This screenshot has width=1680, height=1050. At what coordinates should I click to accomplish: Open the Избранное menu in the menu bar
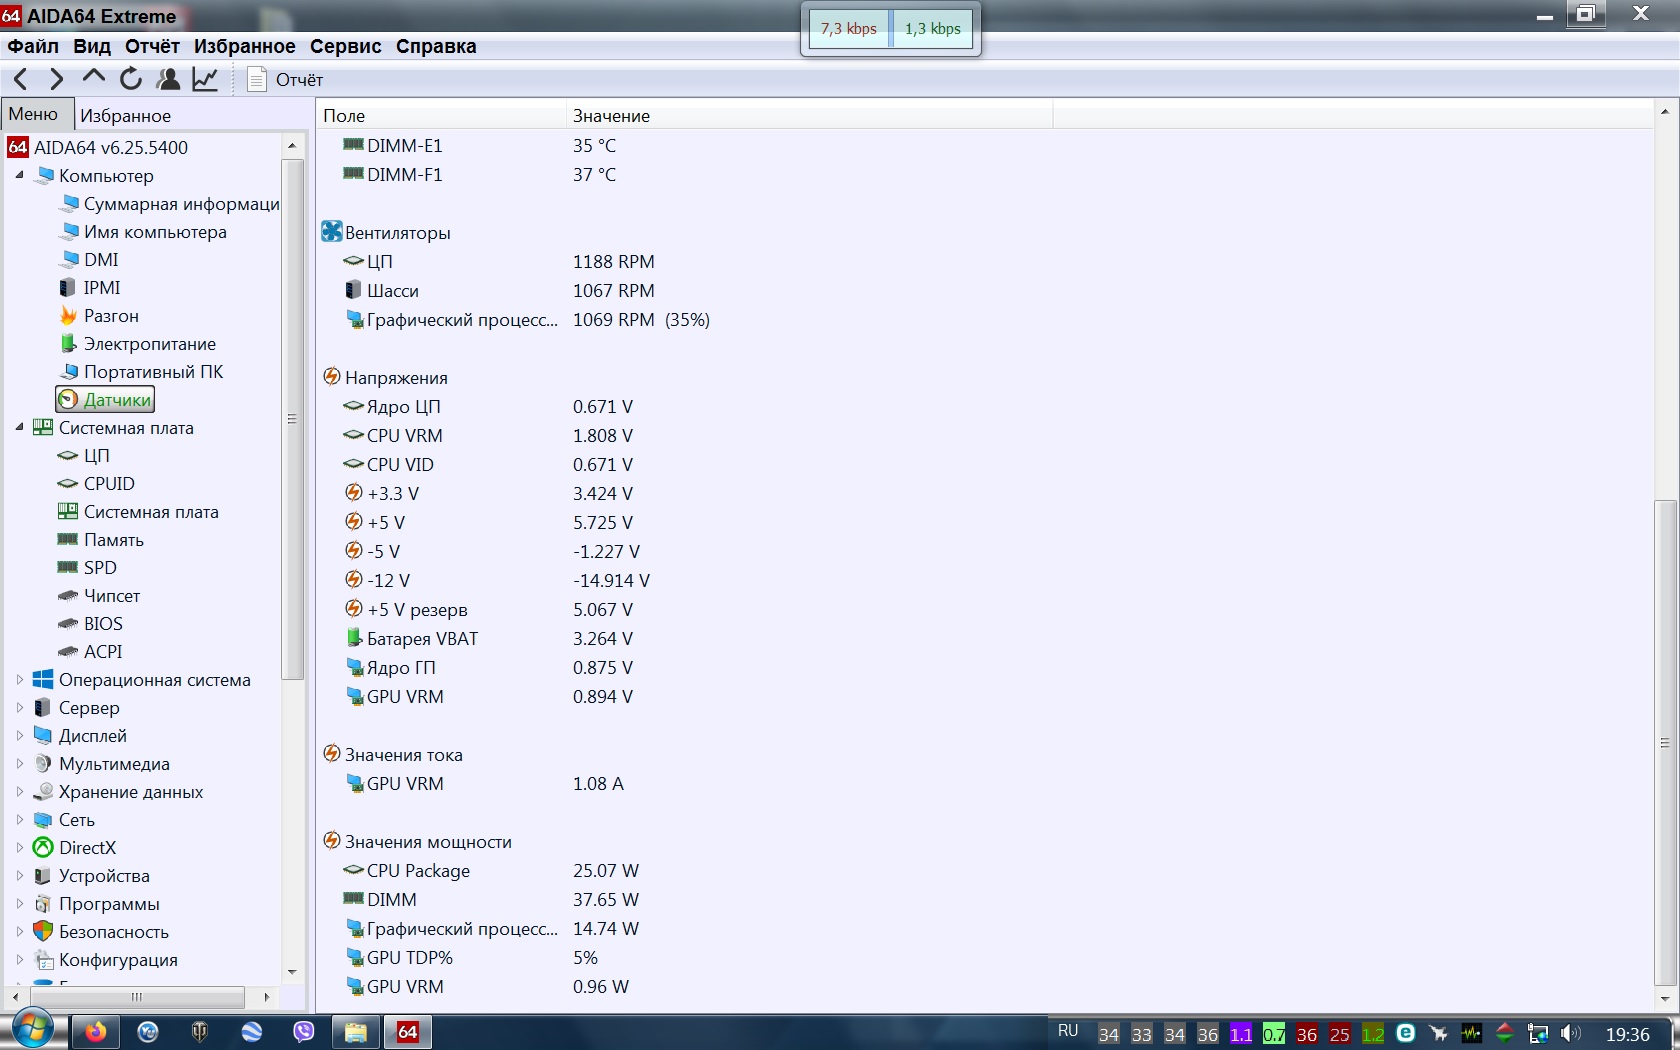point(245,46)
